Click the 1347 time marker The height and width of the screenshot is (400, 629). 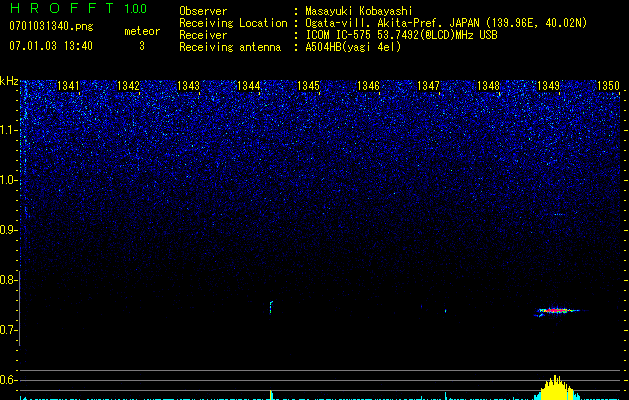428,86
